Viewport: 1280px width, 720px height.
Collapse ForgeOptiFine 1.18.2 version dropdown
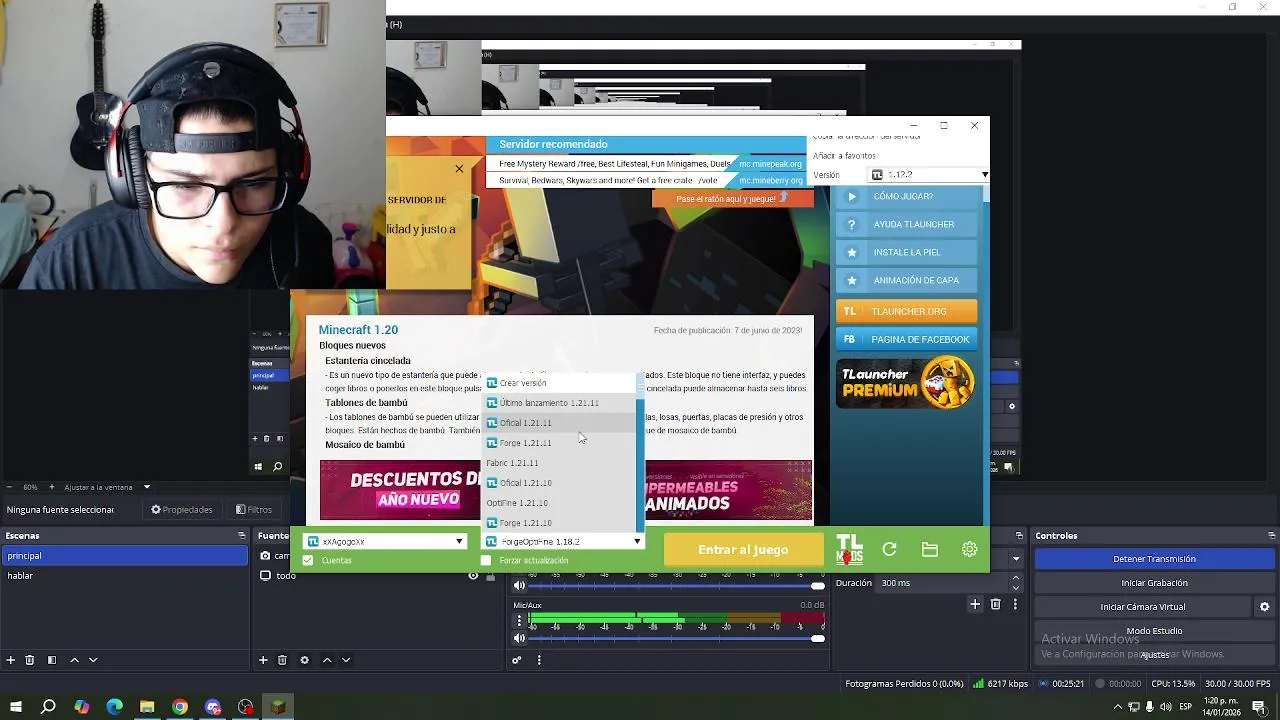tap(563, 541)
